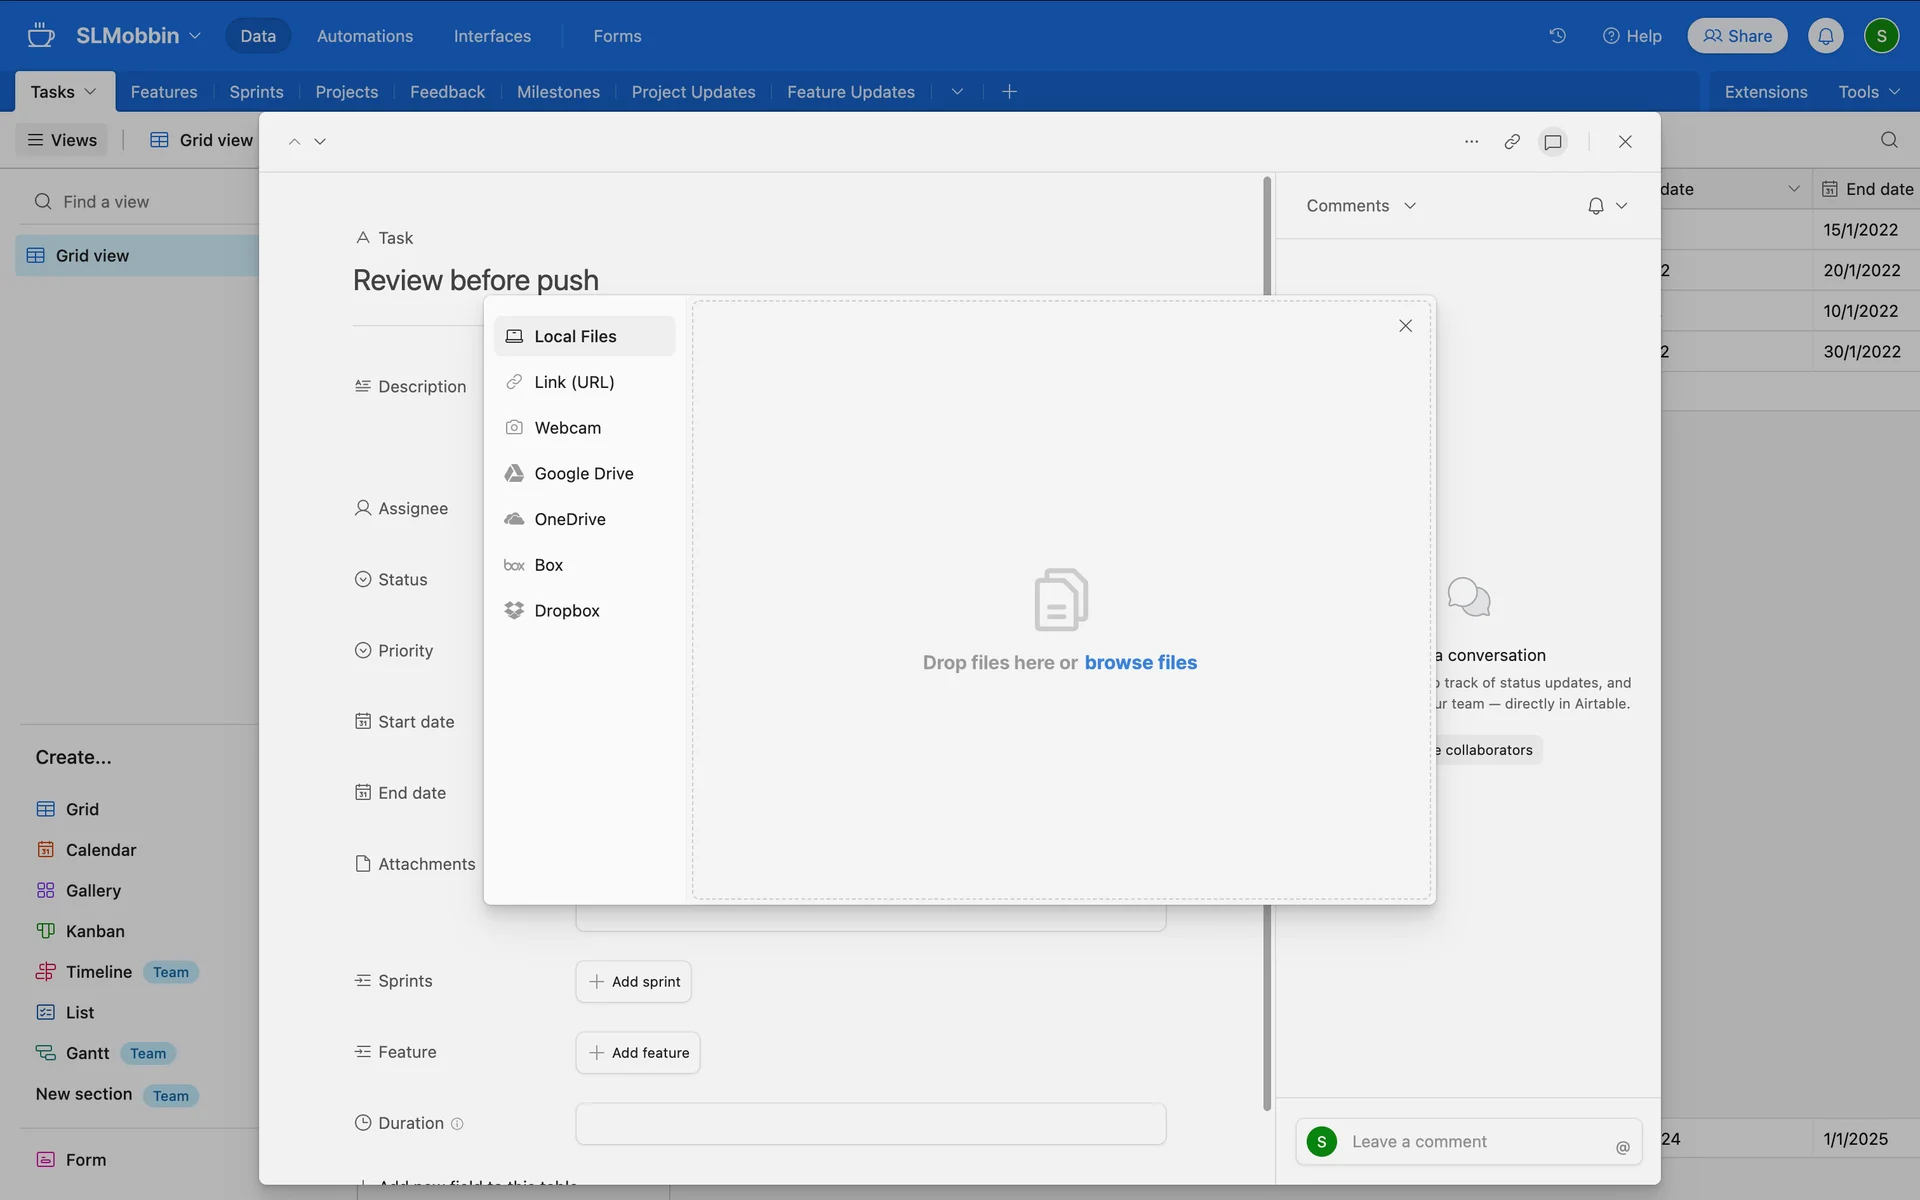Open the record more options ellipsis
Screen dimensions: 1920x1200
click(1471, 141)
